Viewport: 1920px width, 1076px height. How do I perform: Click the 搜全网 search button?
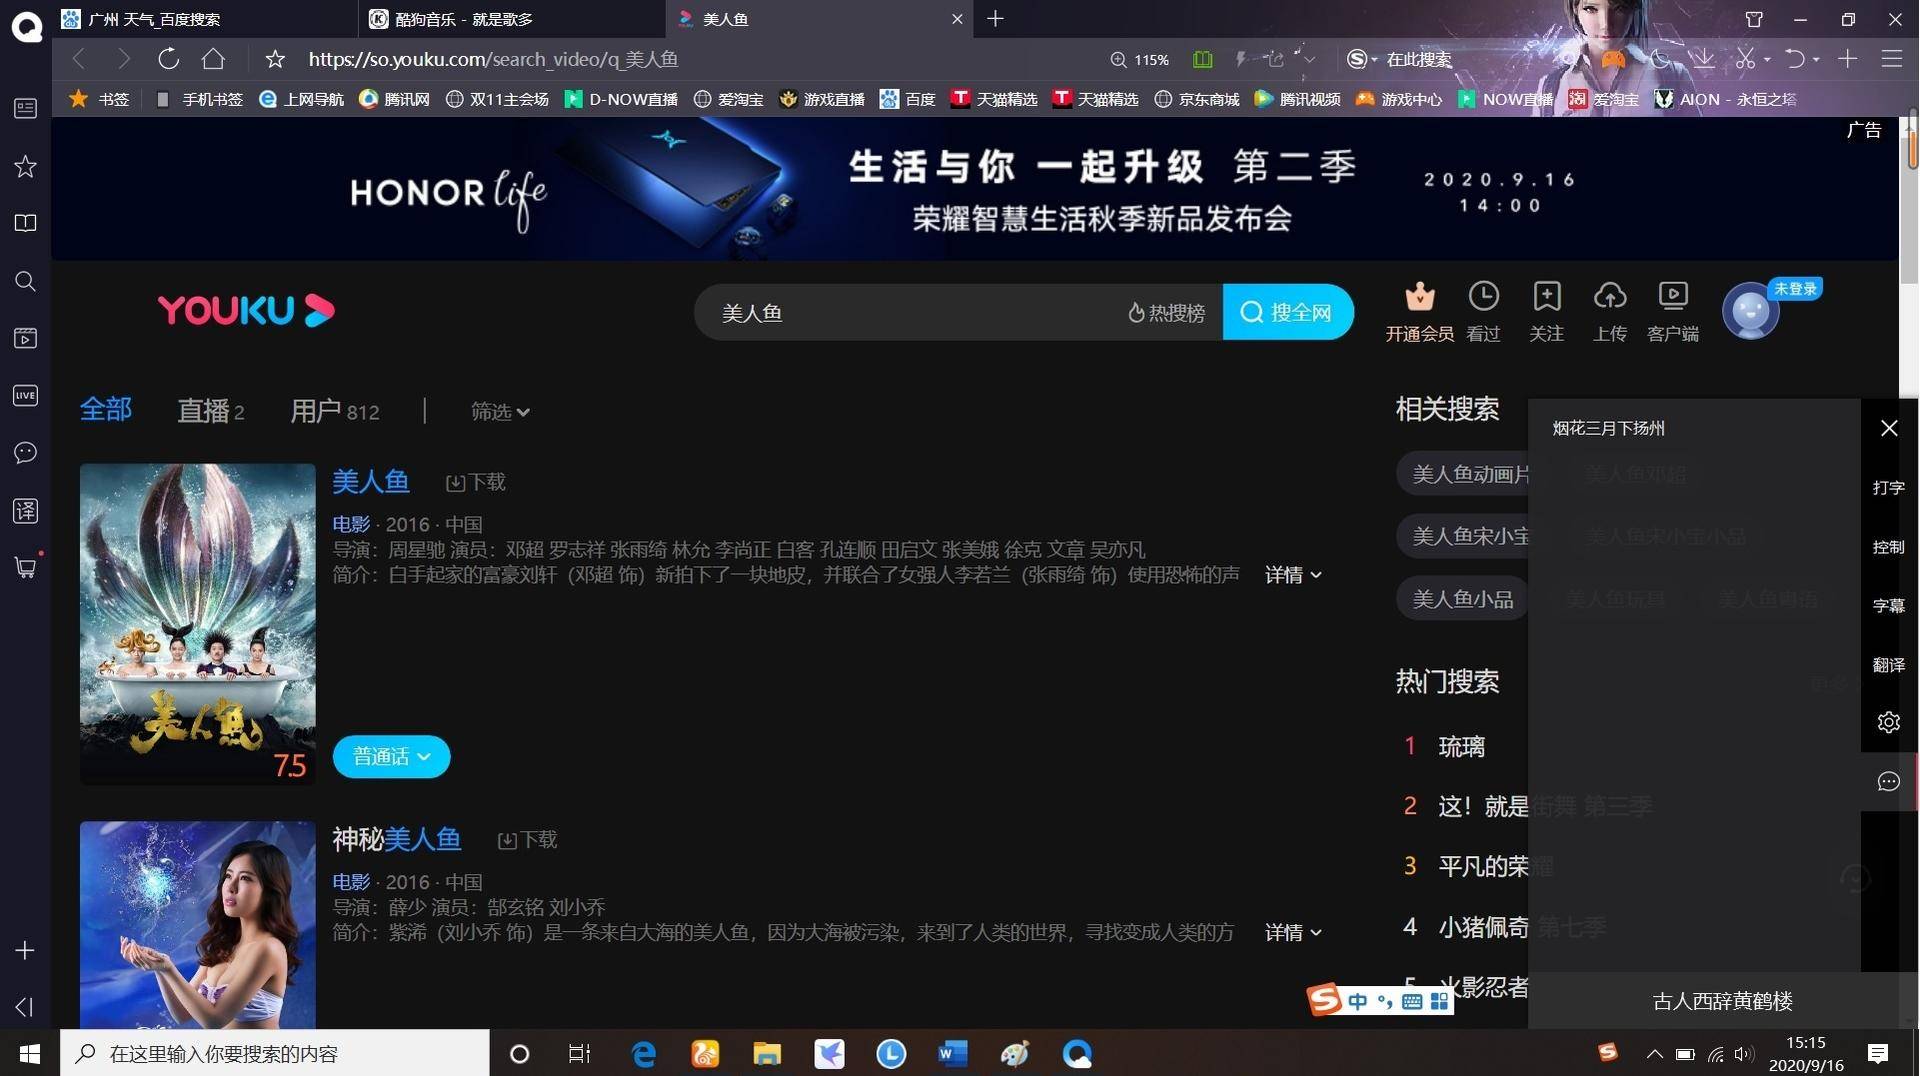1287,312
